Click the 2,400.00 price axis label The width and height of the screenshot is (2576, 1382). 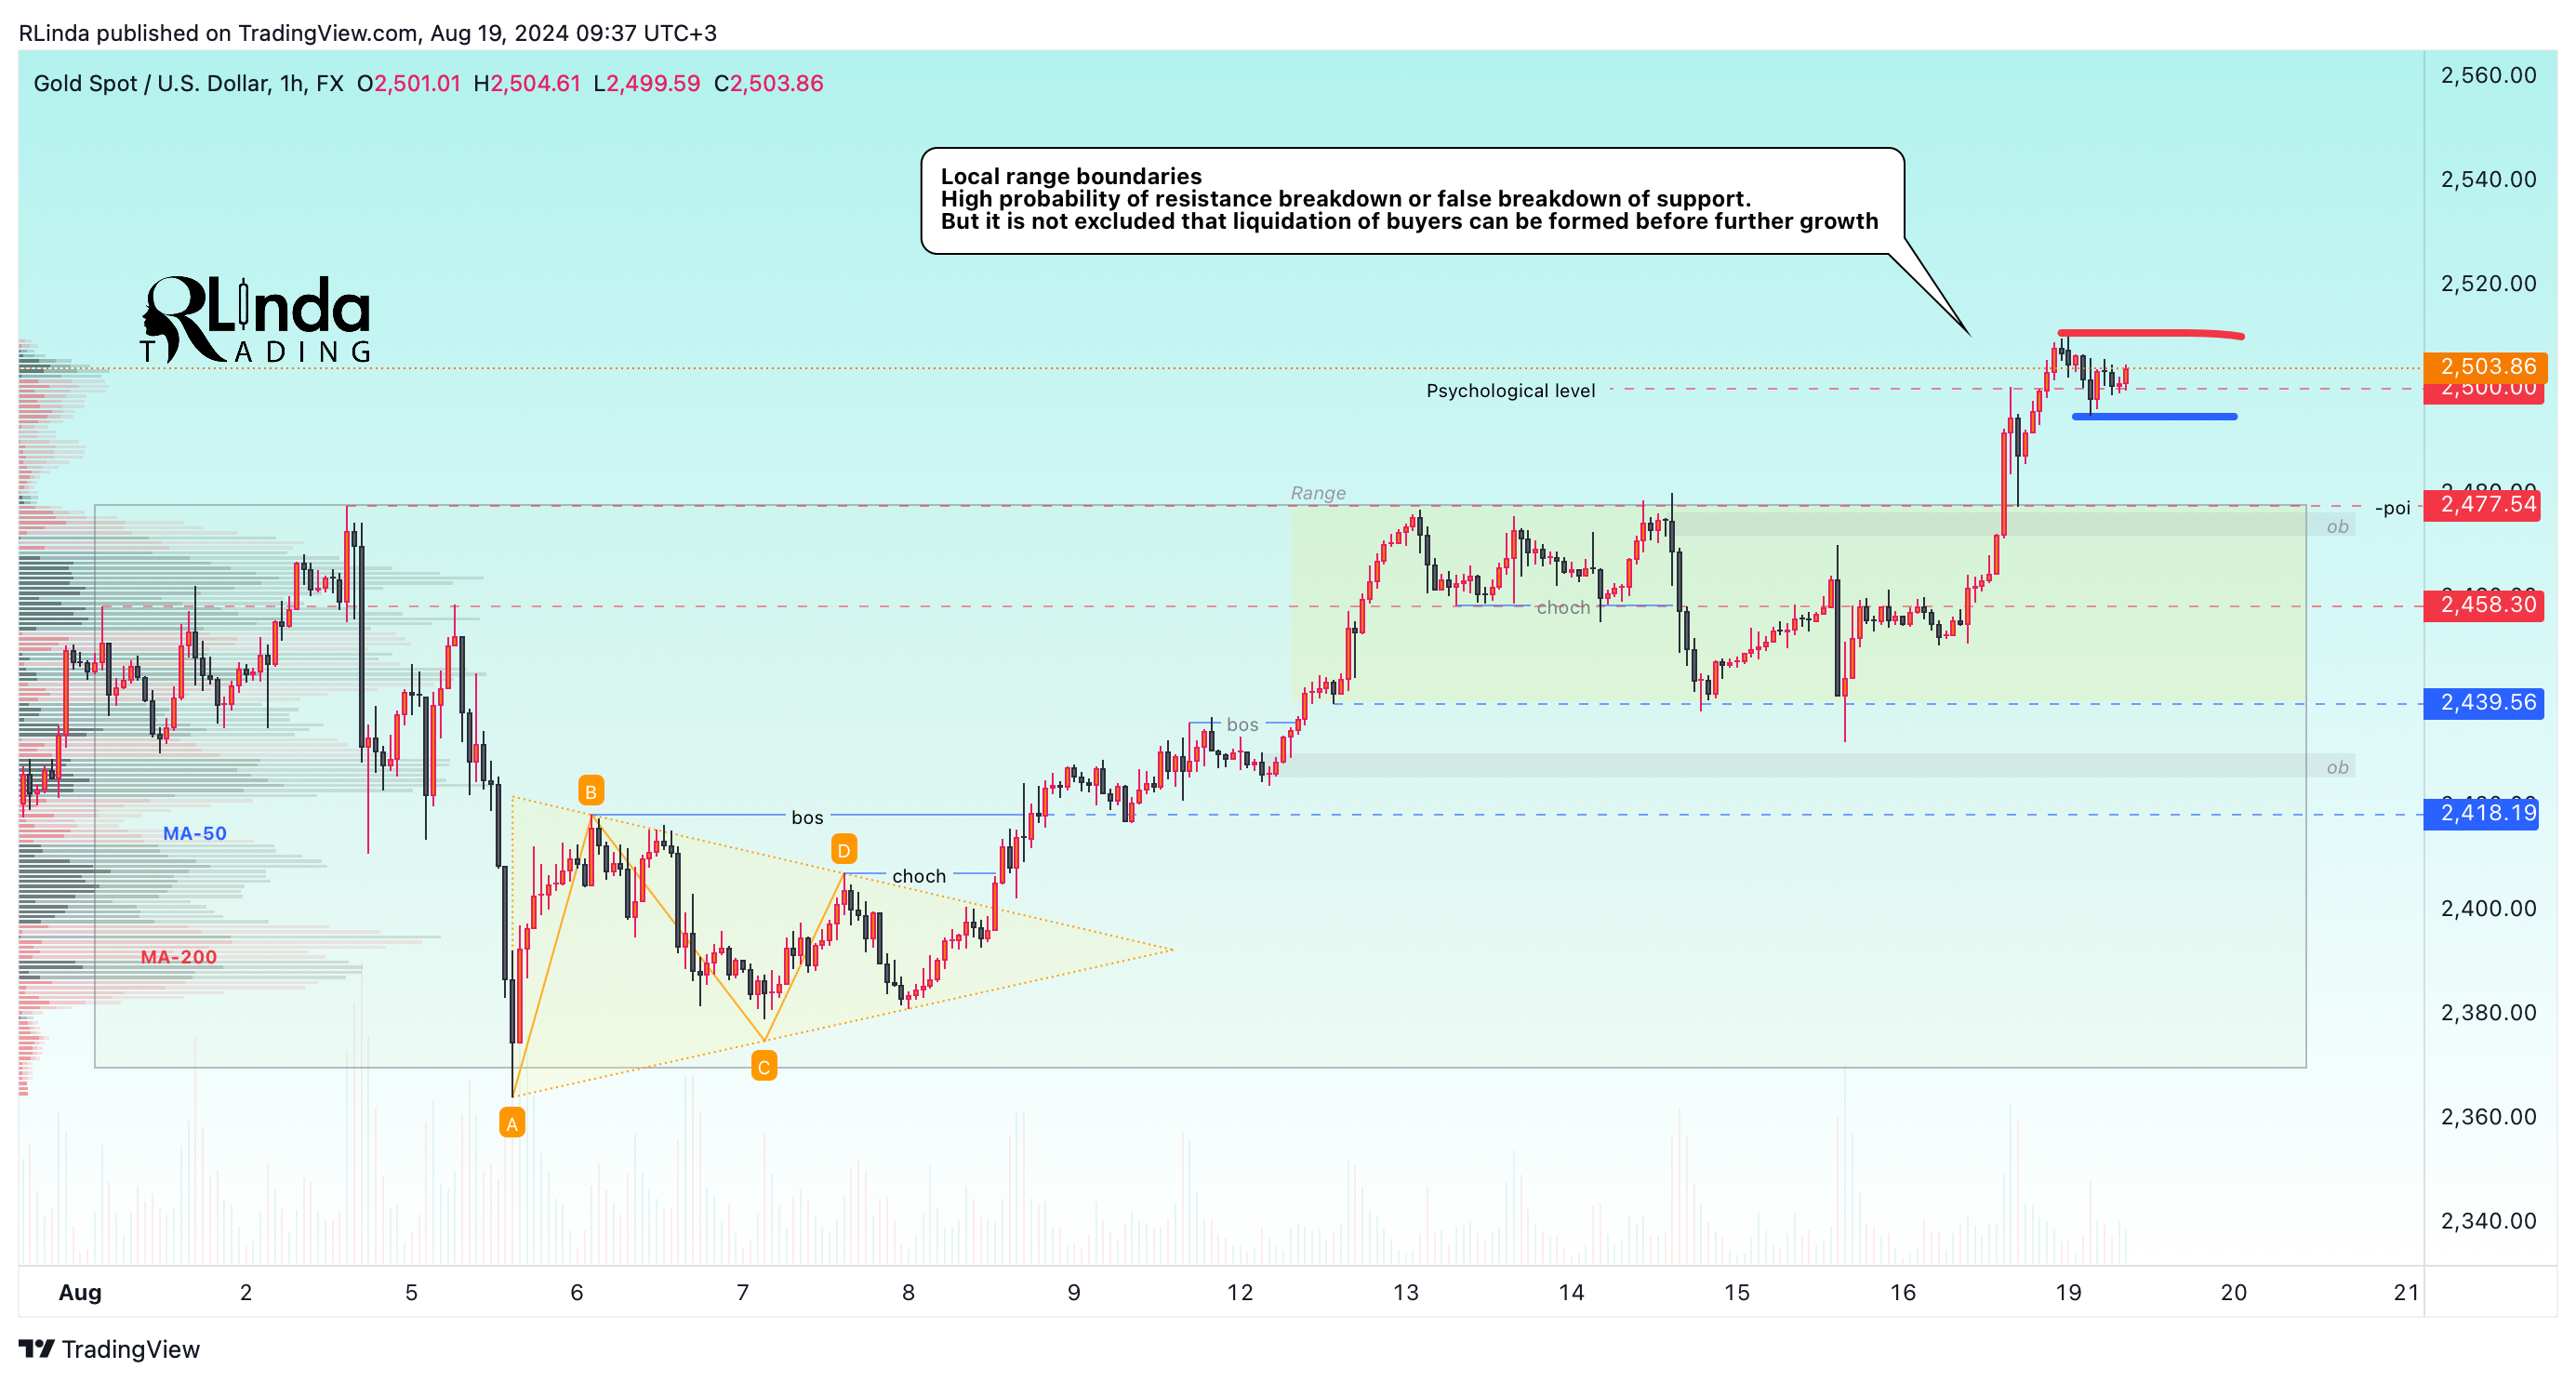pos(2488,908)
